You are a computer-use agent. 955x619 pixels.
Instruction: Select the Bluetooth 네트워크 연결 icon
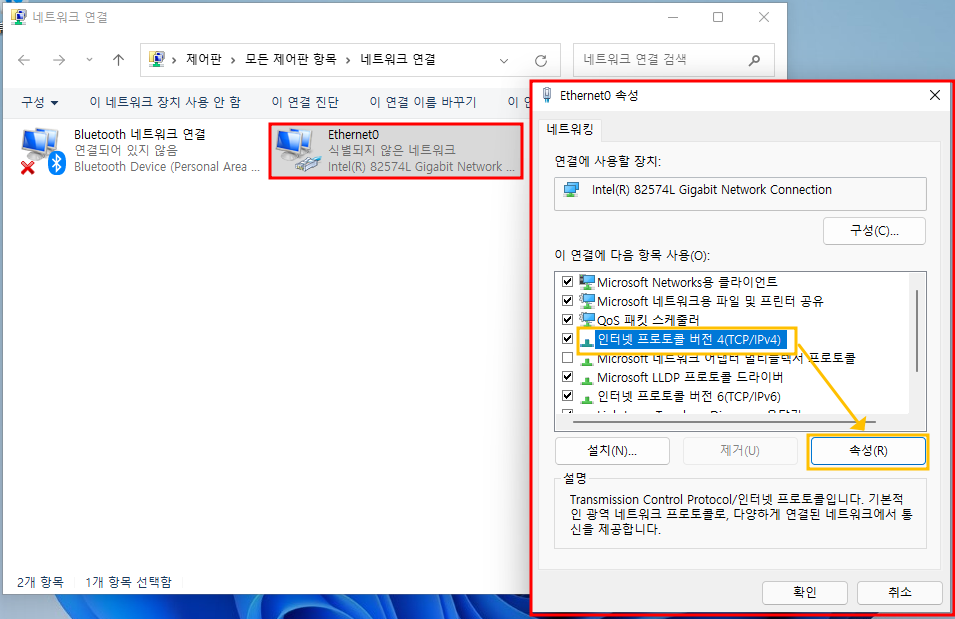(43, 150)
